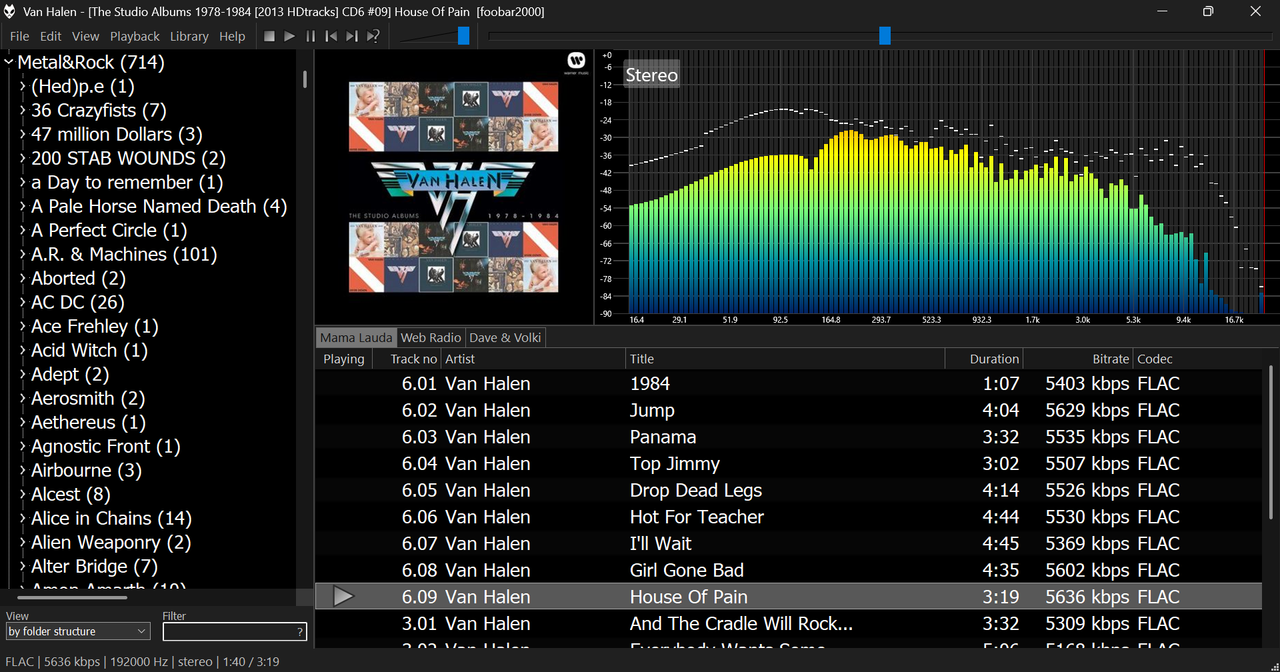
Task: Open the Library menu
Action: coord(189,36)
